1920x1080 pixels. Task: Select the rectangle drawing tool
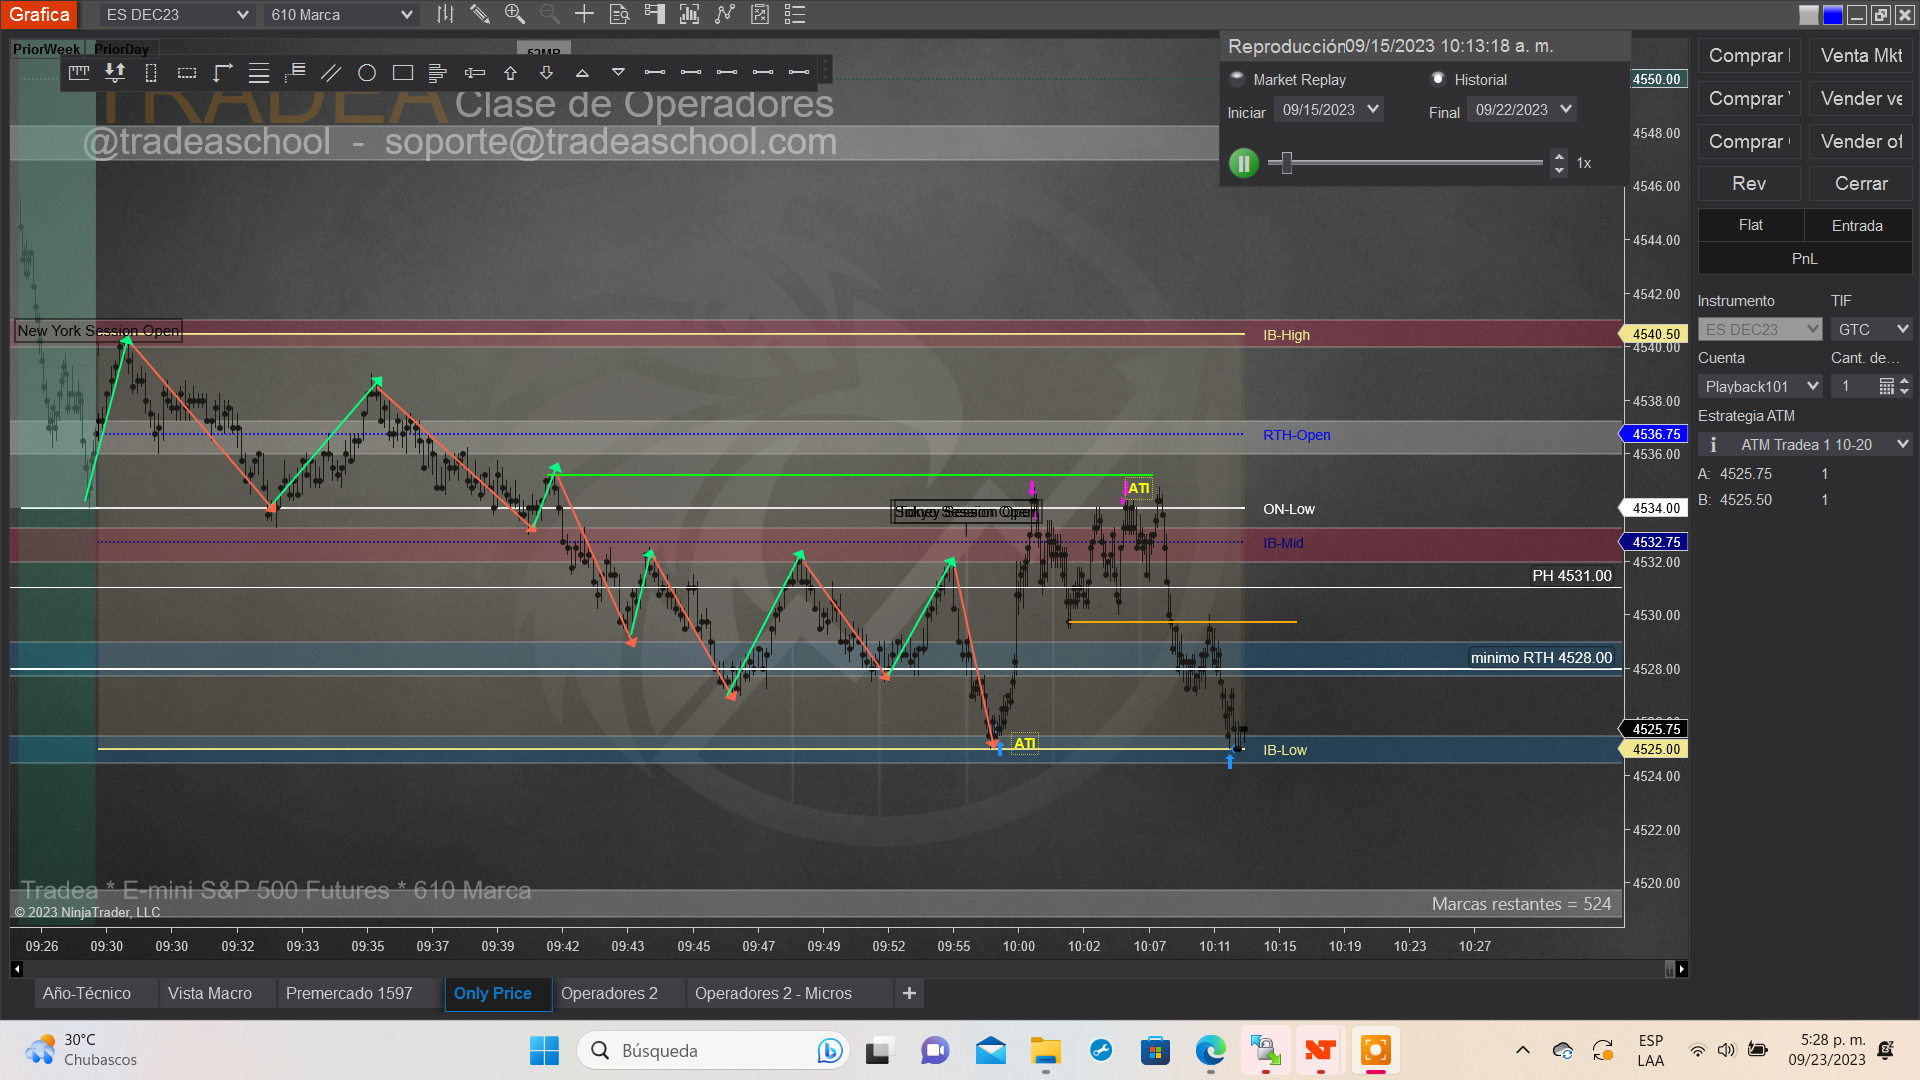point(403,72)
